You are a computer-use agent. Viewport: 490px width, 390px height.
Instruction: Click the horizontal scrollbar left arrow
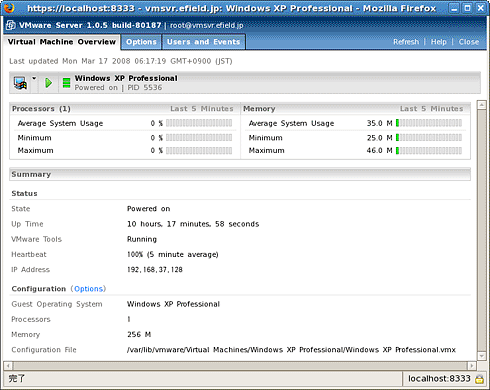[8, 366]
